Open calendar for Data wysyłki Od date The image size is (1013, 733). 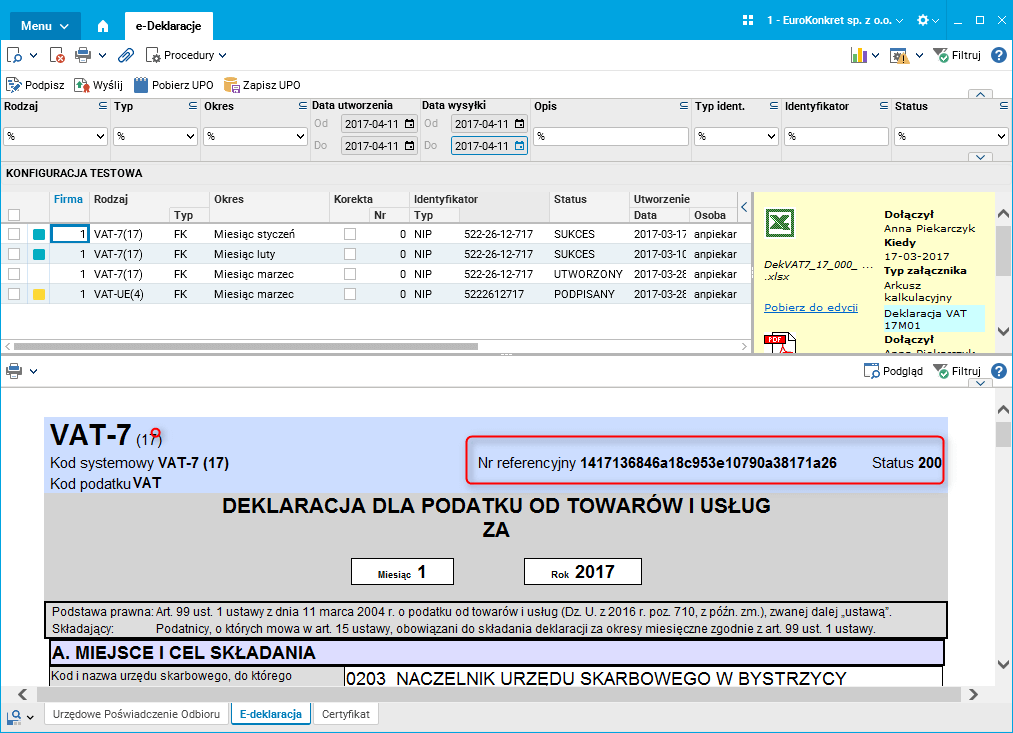(519, 124)
